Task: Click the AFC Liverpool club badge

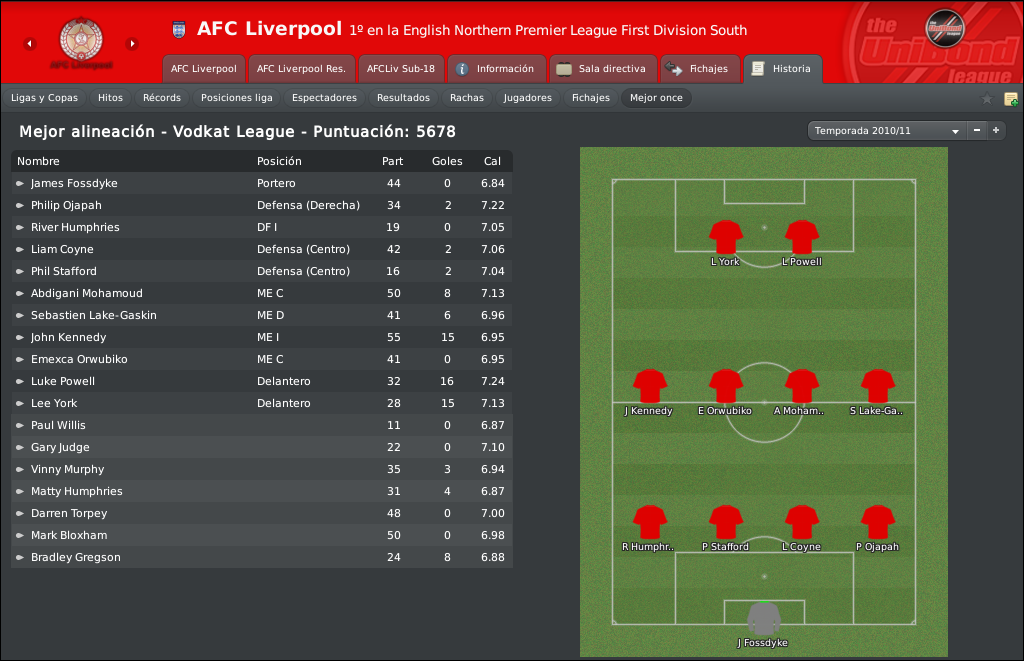Action: click(x=81, y=39)
